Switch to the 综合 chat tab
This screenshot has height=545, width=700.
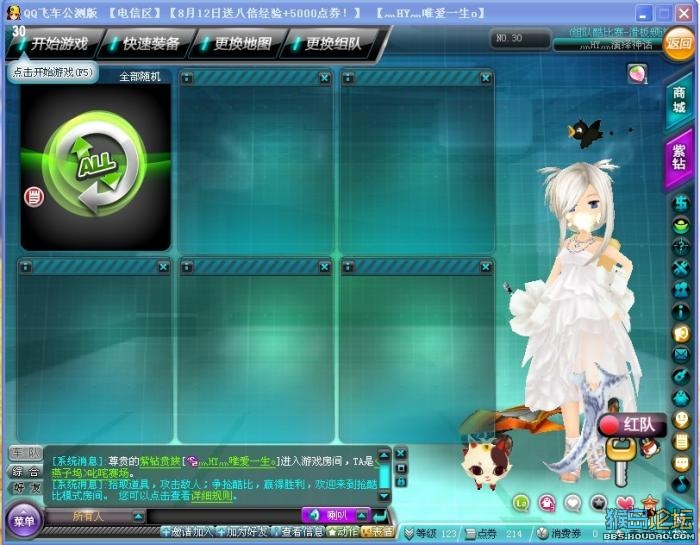[x=26, y=471]
